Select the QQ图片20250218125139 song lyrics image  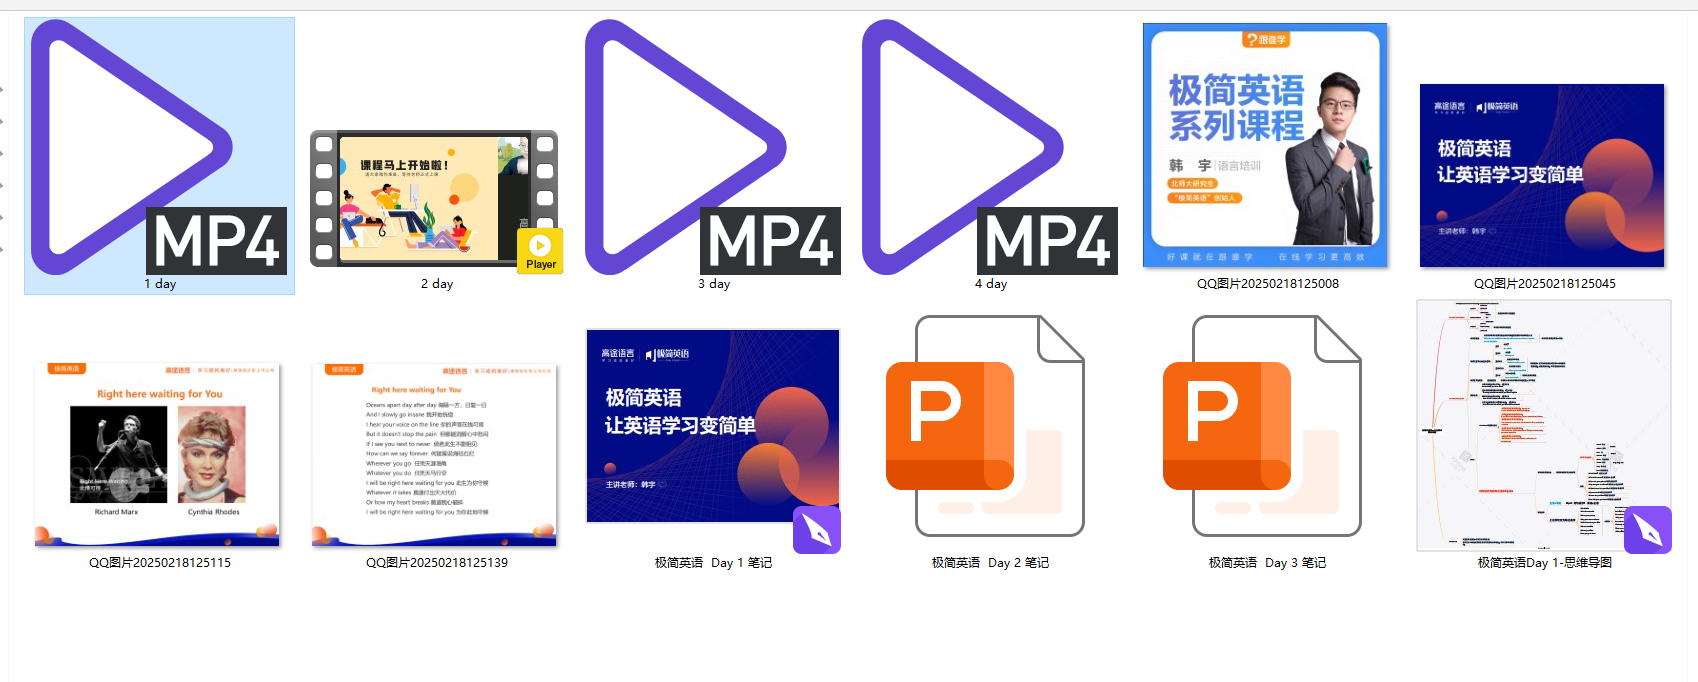pyautogui.click(x=434, y=454)
